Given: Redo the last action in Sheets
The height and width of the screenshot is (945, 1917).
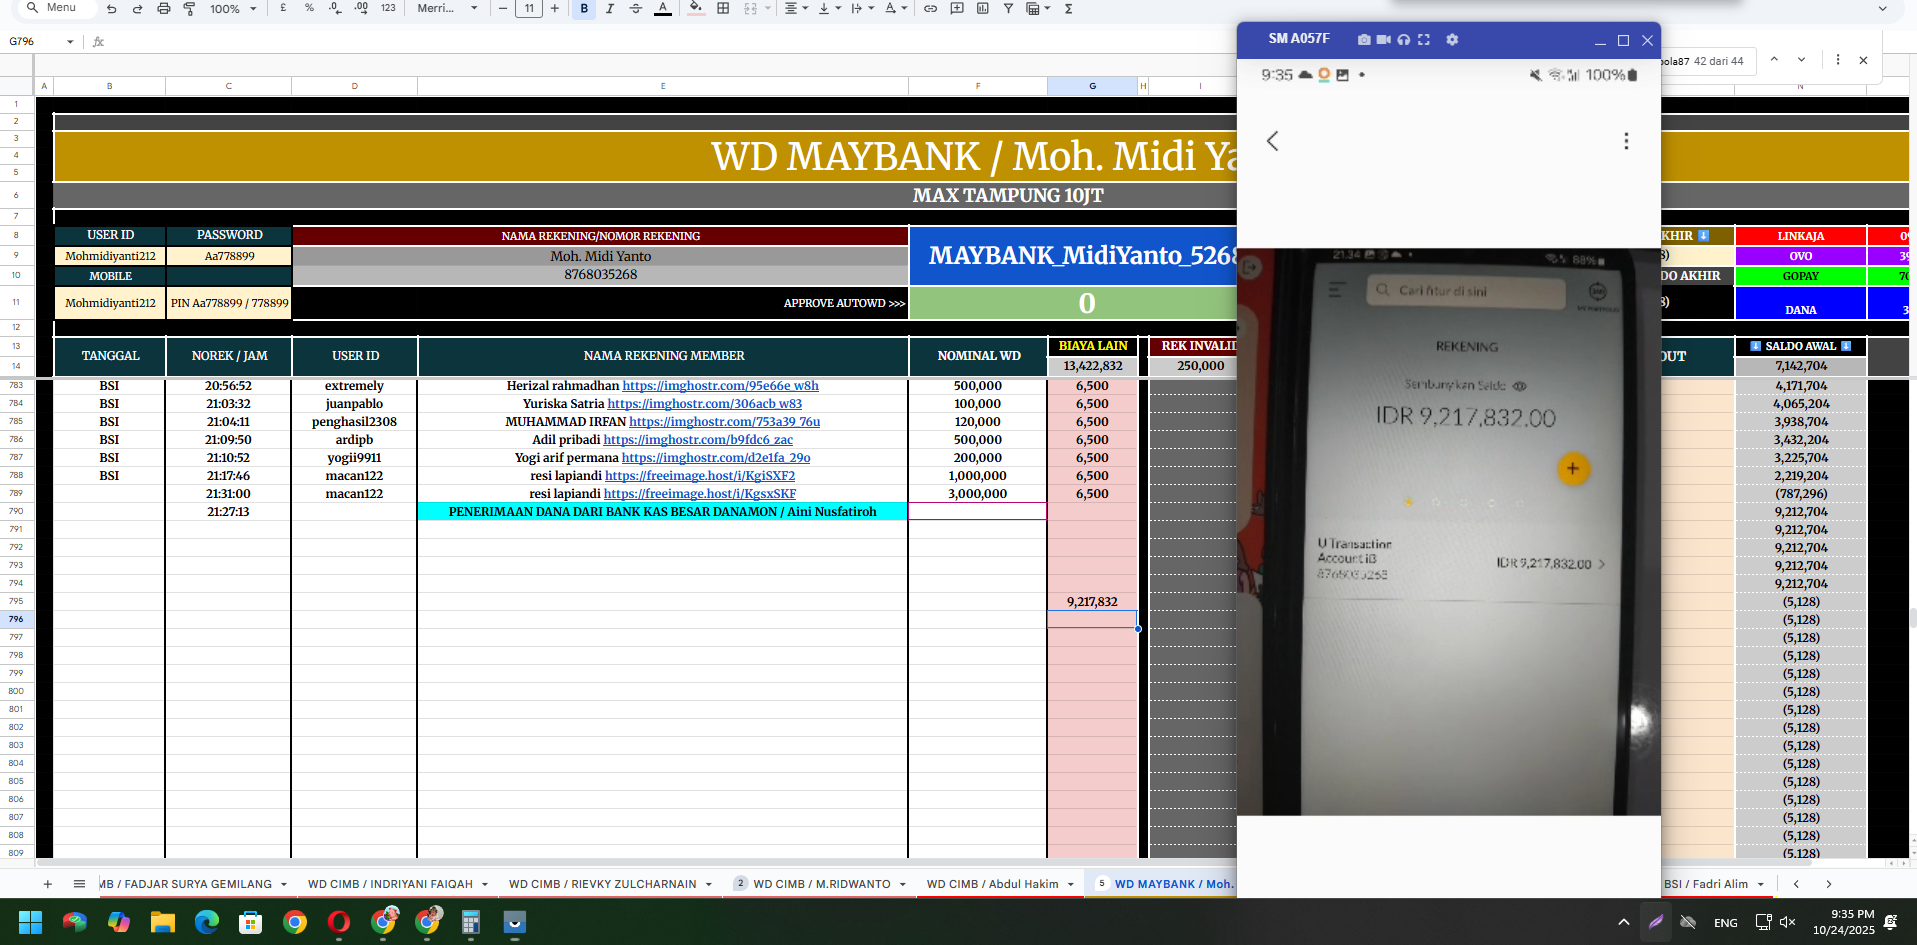Looking at the screenshot, I should pyautogui.click(x=137, y=8).
